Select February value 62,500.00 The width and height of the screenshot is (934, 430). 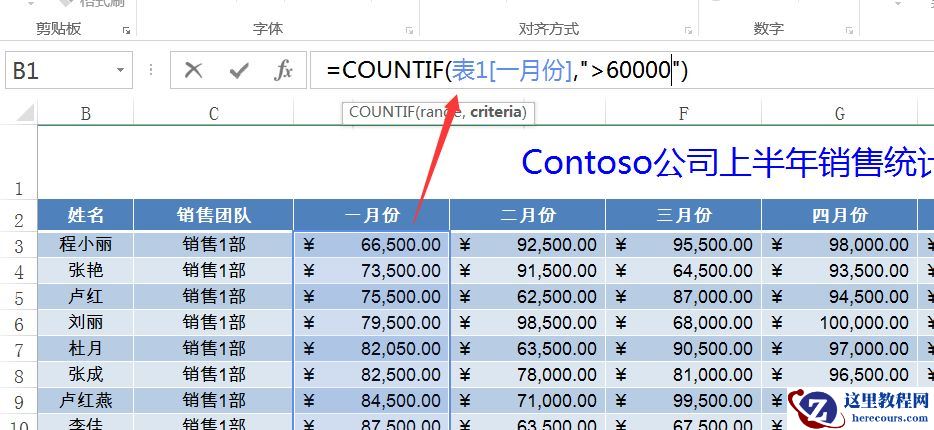pyautogui.click(x=528, y=297)
